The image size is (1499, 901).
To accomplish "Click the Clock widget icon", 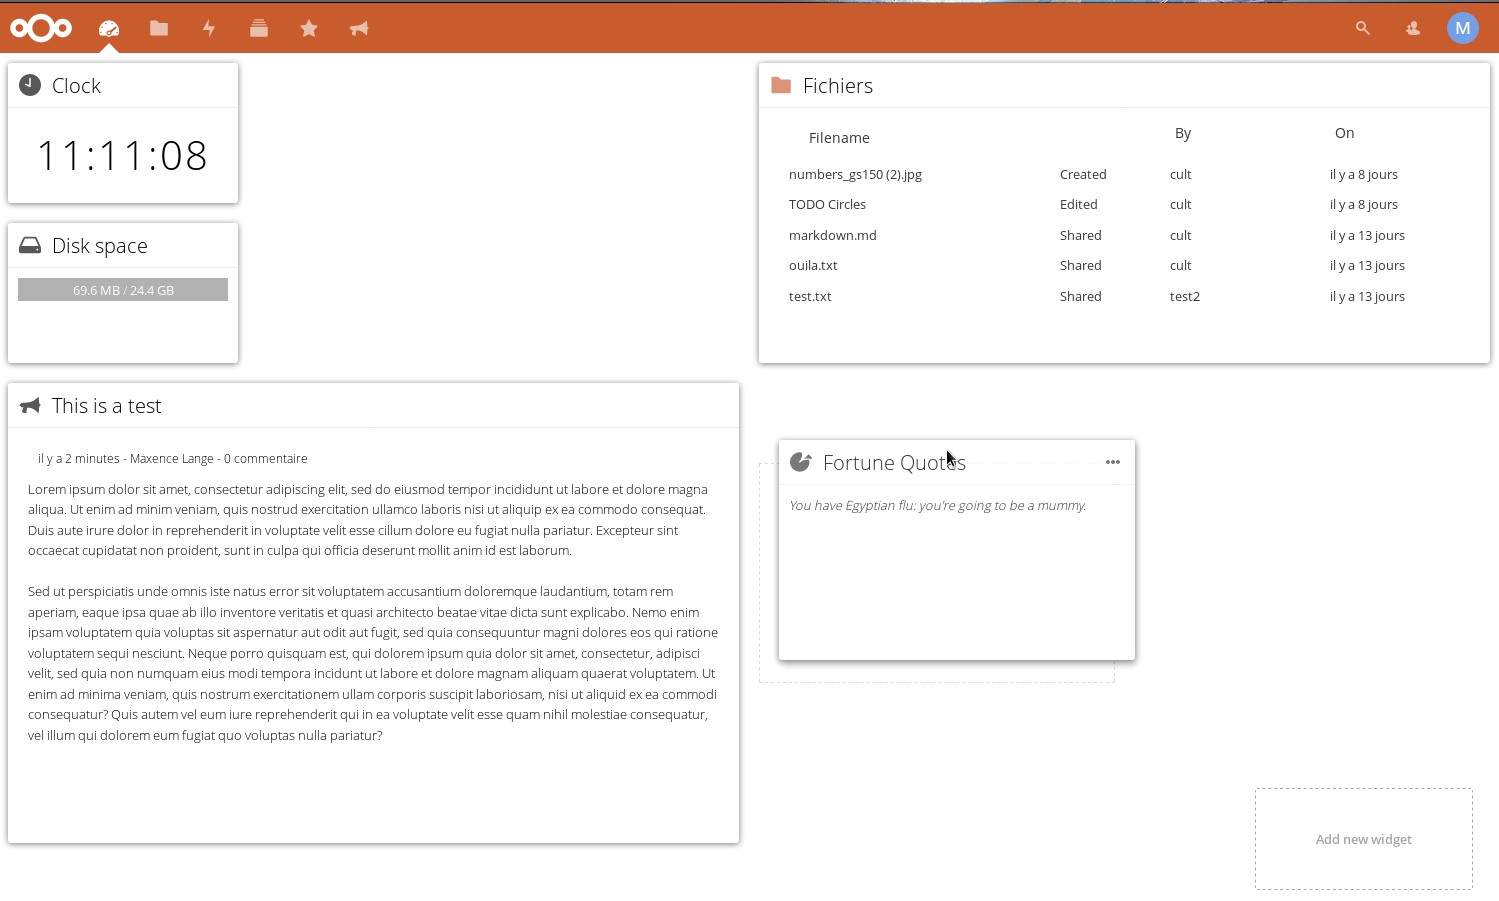I will [x=30, y=85].
